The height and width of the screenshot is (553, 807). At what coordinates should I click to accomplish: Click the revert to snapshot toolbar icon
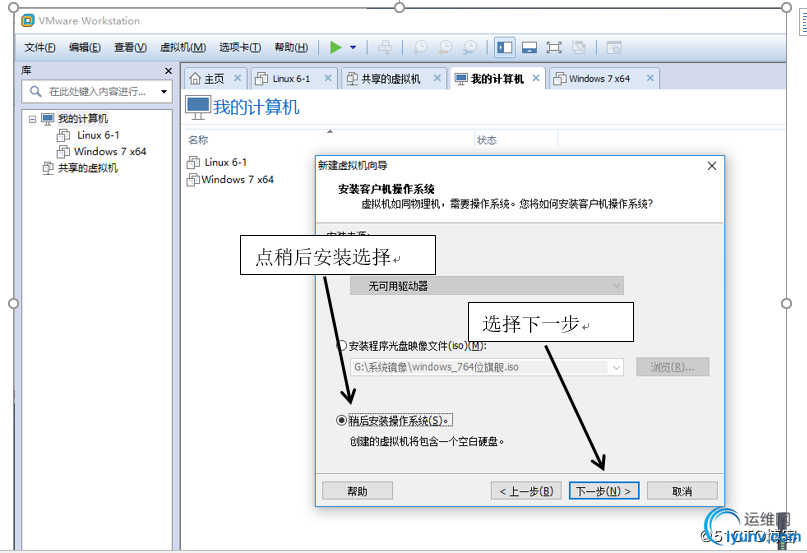coord(445,47)
